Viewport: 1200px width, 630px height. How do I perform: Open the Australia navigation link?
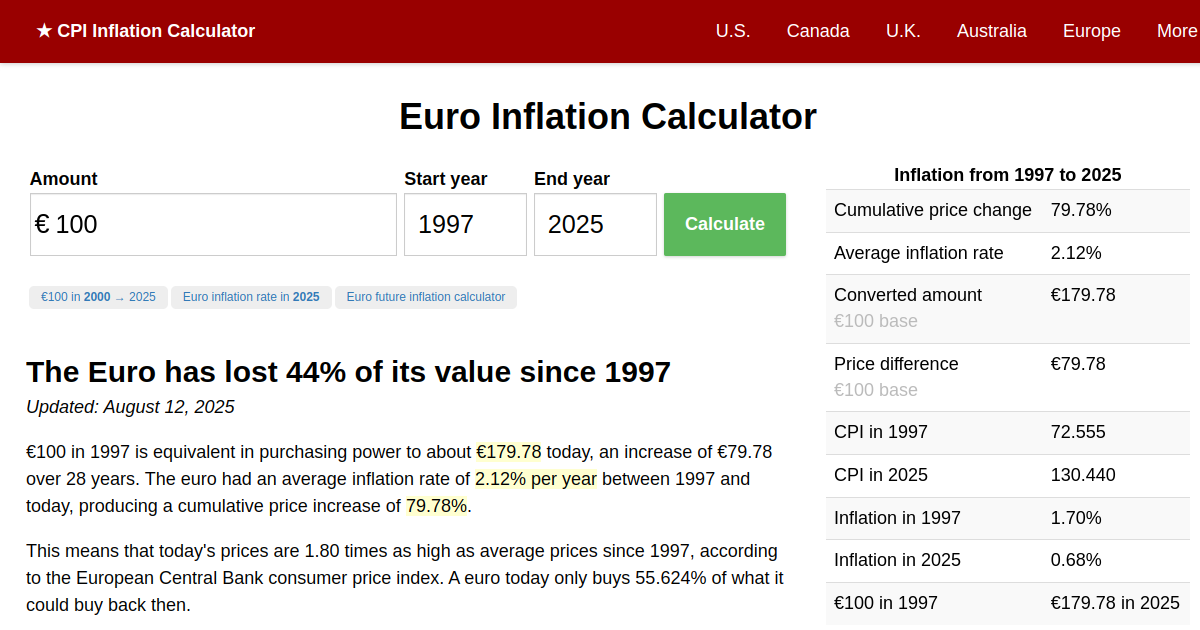tap(991, 31)
